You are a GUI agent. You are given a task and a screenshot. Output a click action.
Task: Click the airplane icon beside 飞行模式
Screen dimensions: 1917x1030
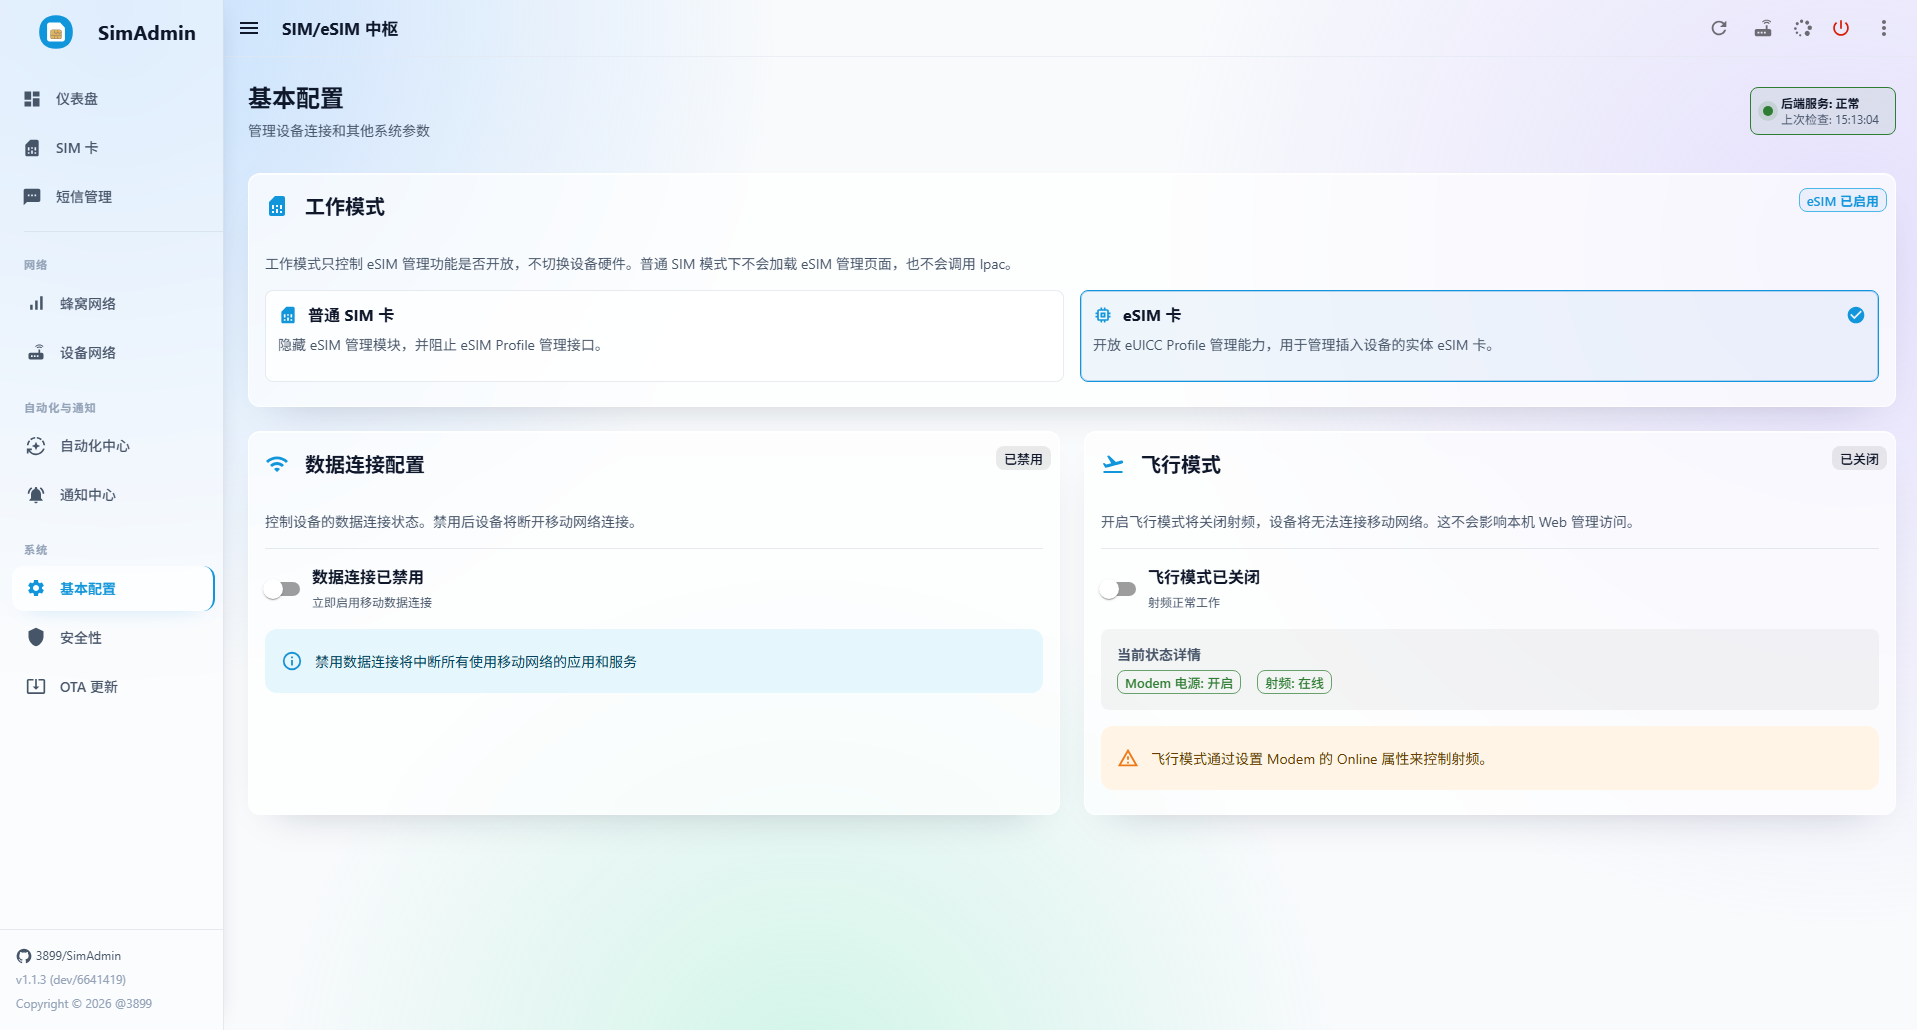tap(1113, 465)
